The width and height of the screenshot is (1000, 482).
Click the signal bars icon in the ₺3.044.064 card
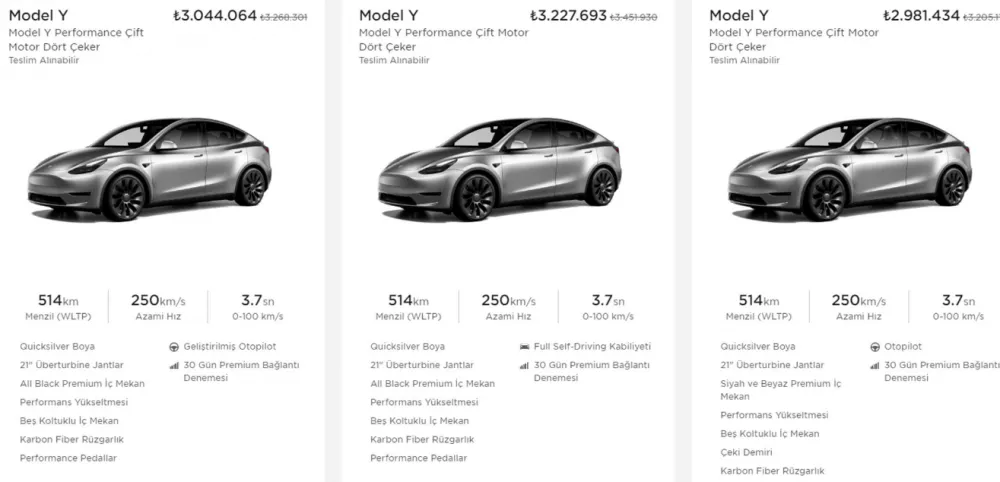175,365
